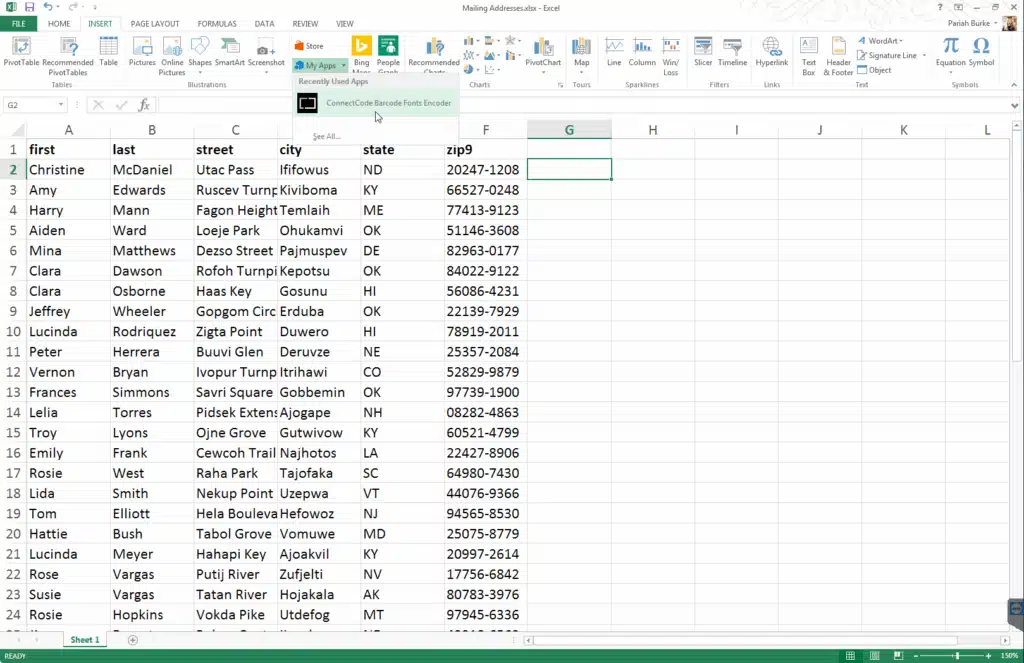
Task: Switch to Page Layout view in status bar
Action: coord(873,656)
